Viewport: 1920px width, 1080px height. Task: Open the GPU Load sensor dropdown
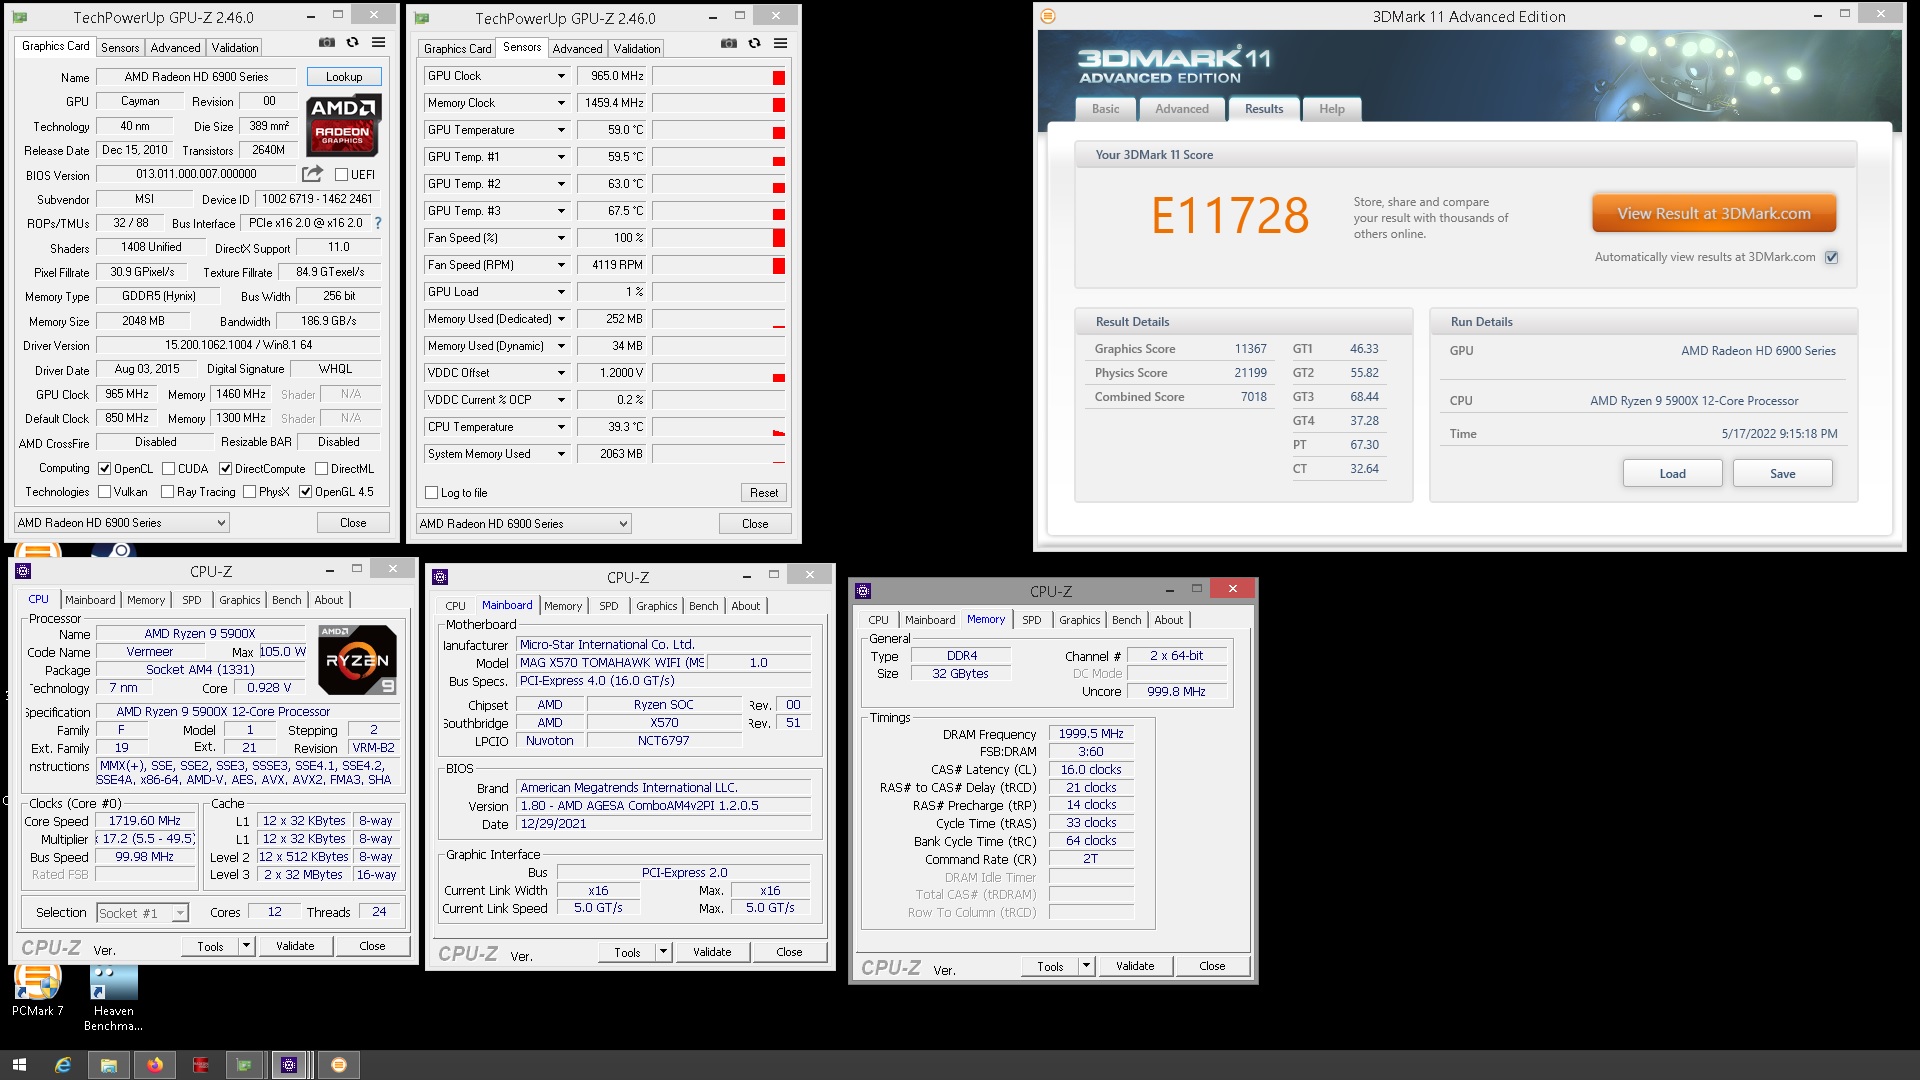point(561,292)
